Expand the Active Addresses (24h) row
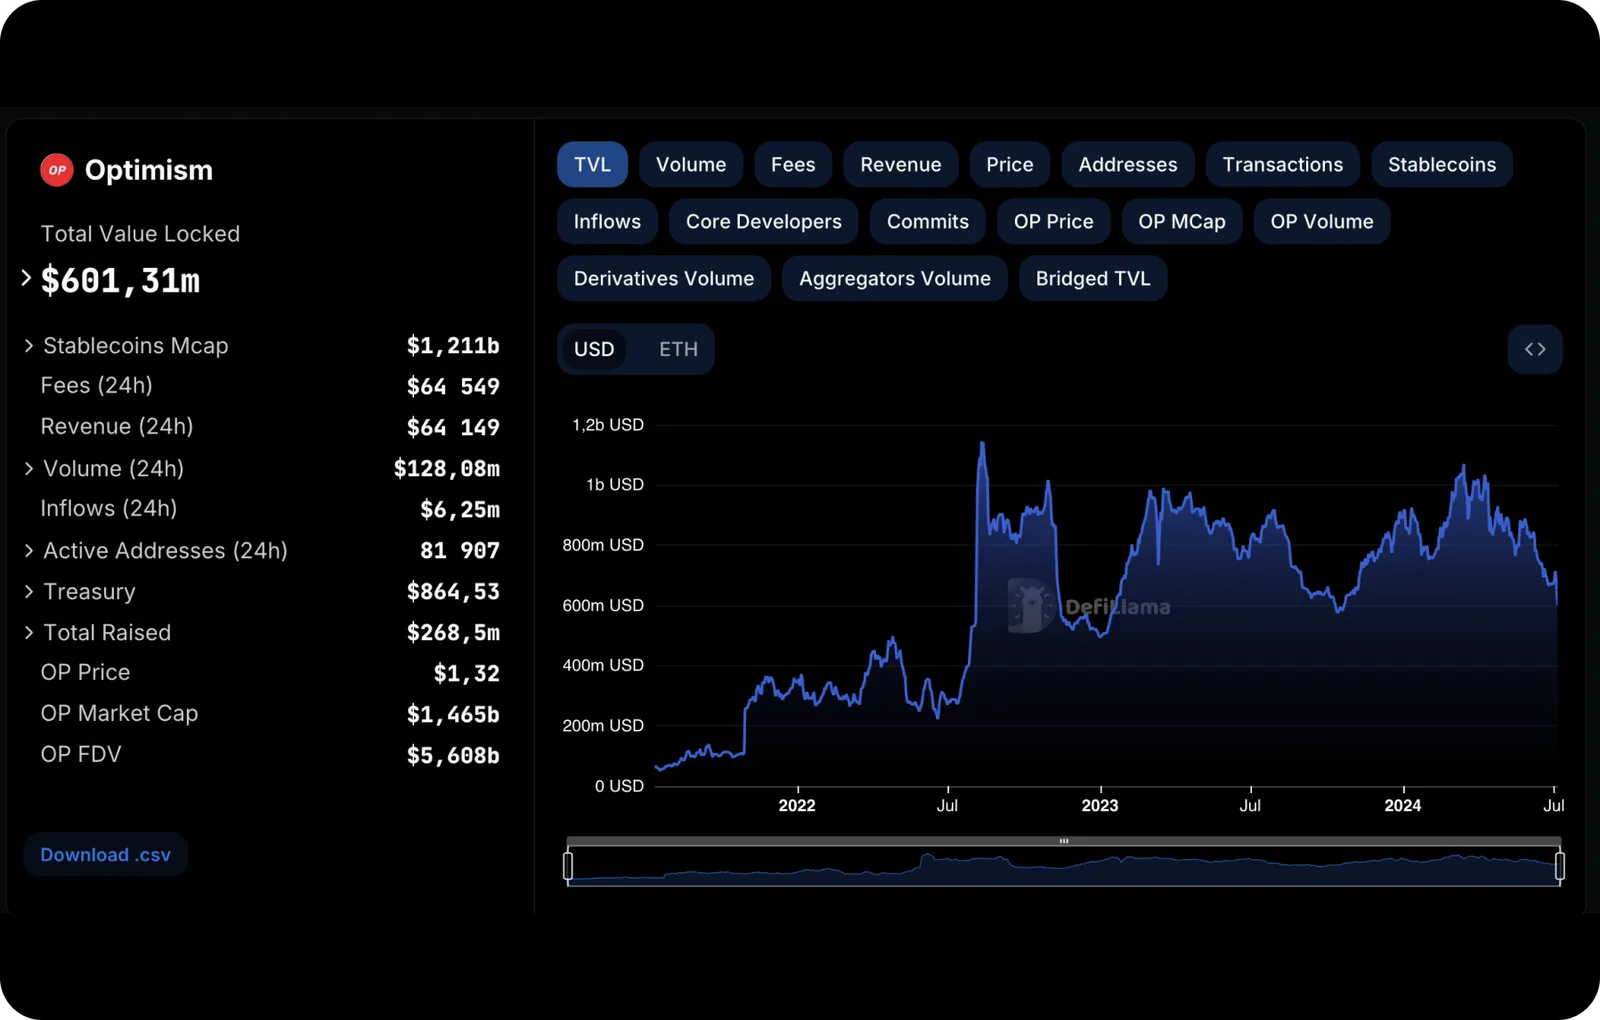Viewport: 1600px width, 1020px height. tap(29, 550)
